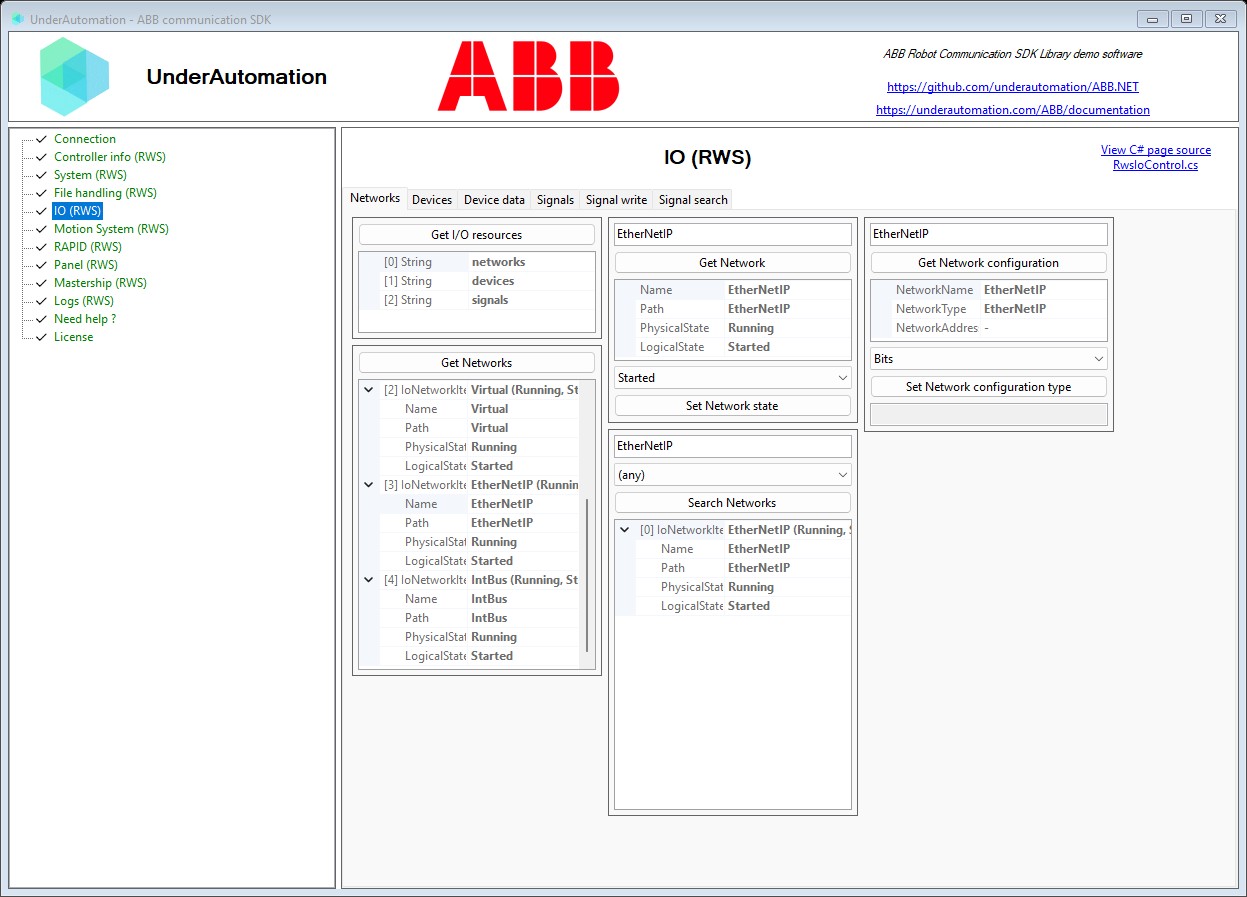1247x897 pixels.
Task: Click the checkmark icon beside Connection
Action: [41, 139]
